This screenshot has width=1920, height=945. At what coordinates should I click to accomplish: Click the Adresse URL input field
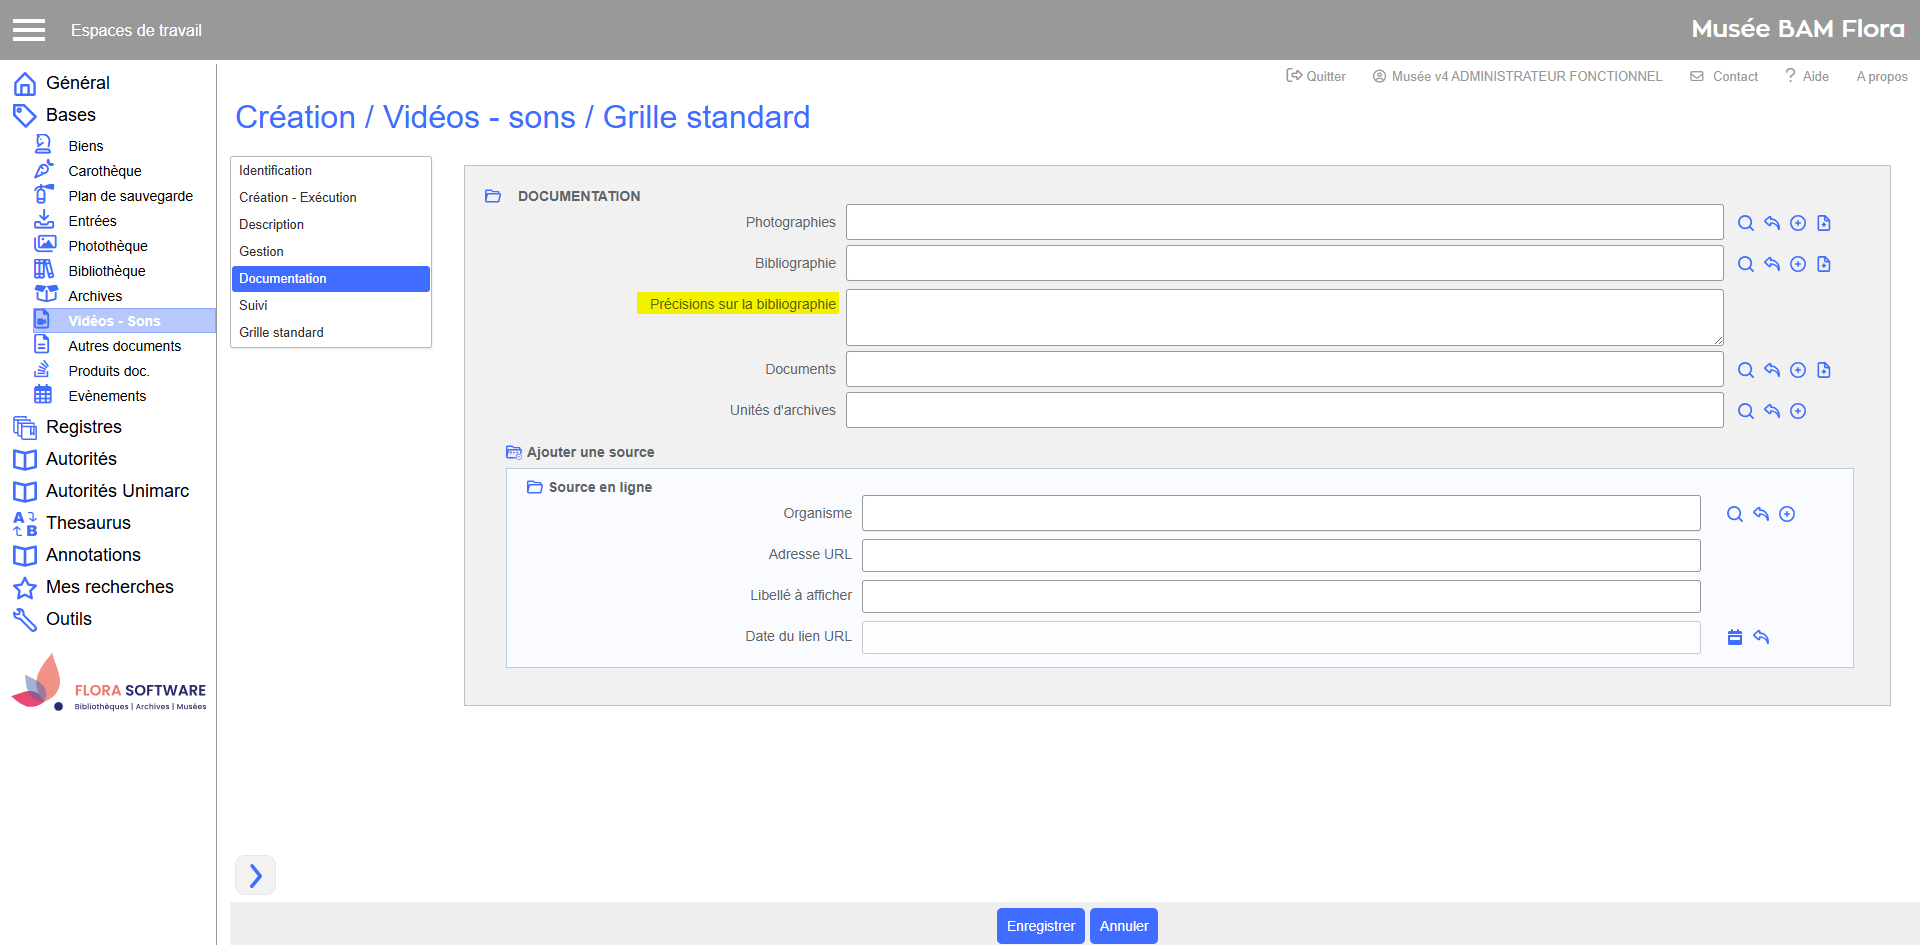[1280, 555]
